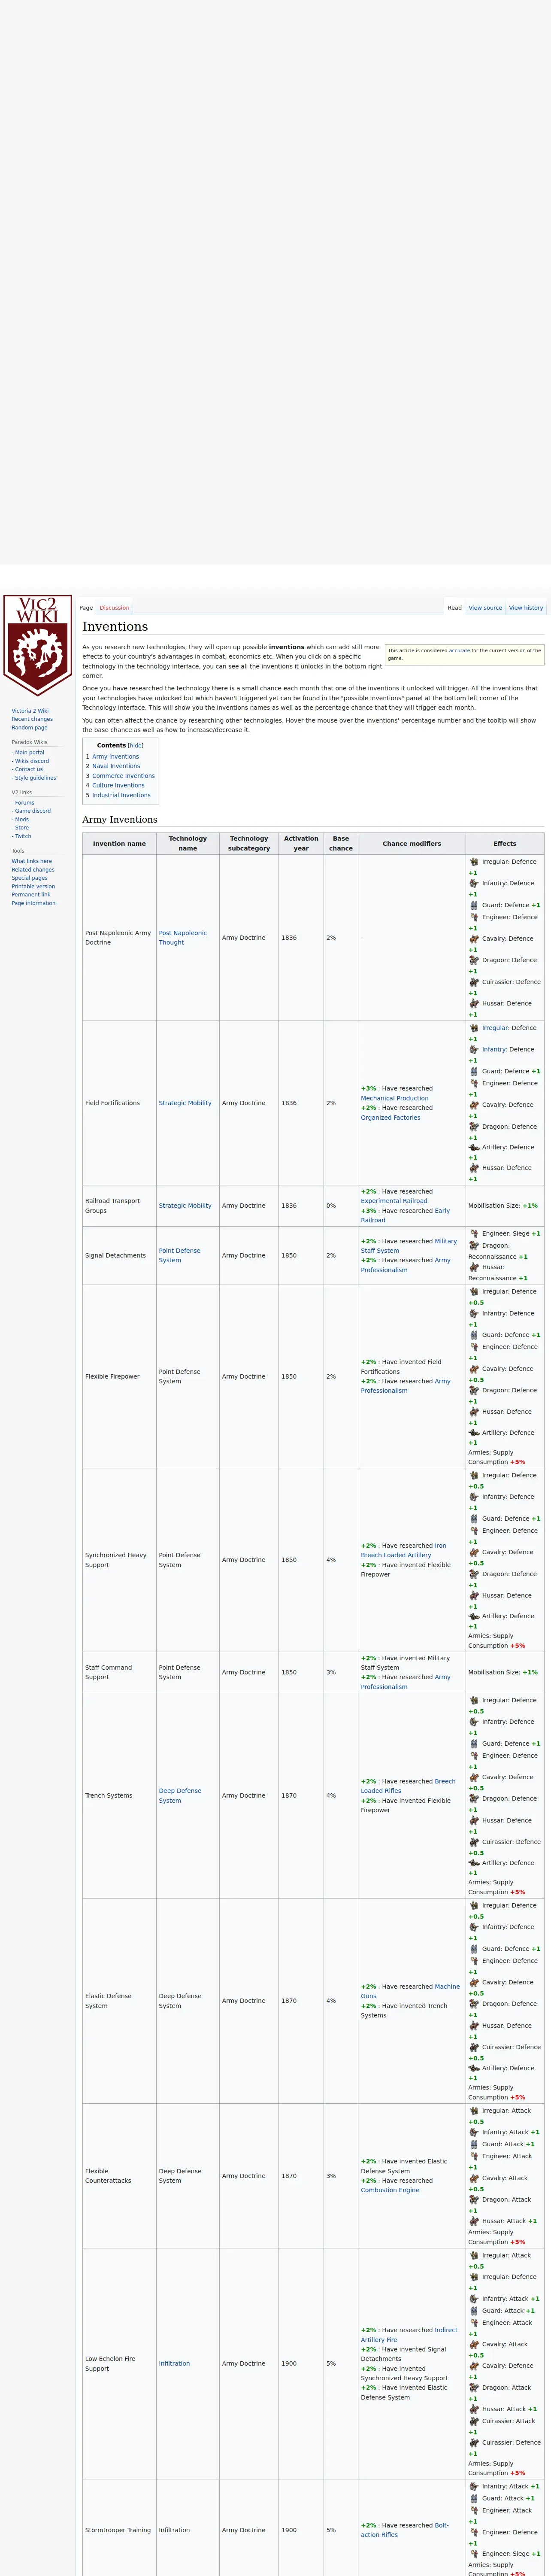Open Mechanical Production link
Viewport: 551px width, 2576px height.
tap(395, 1098)
